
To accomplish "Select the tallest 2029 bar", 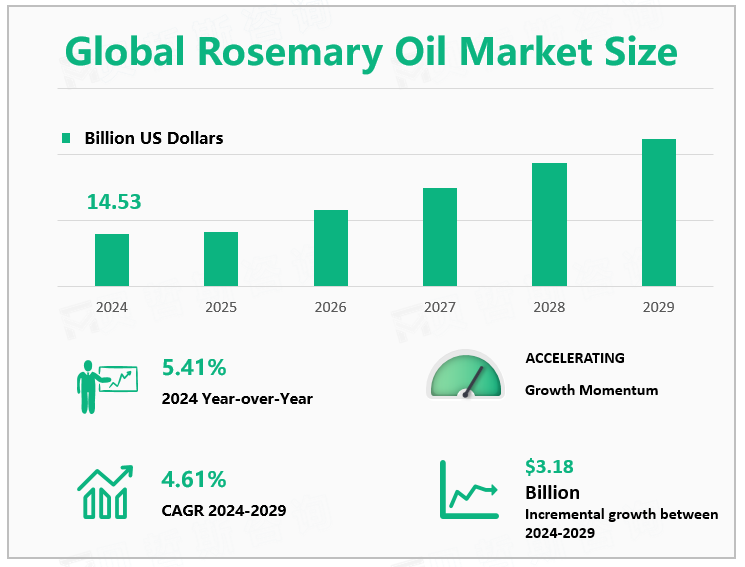I will pyautogui.click(x=659, y=212).
